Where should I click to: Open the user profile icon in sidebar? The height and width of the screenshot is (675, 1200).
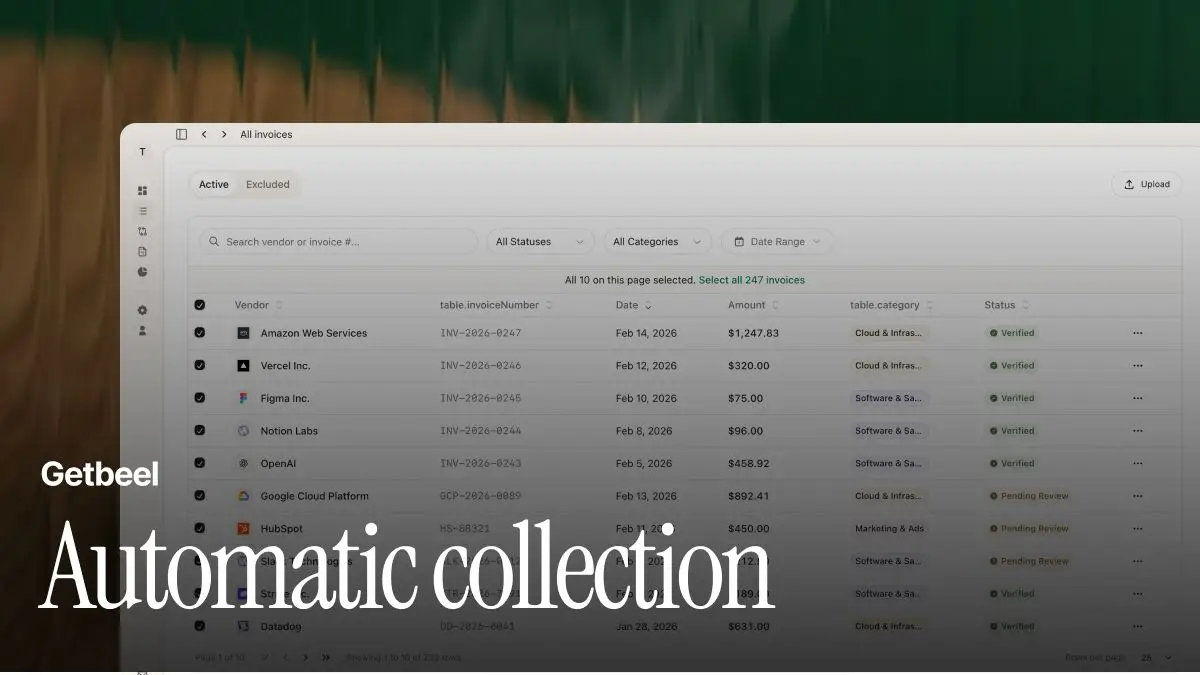point(142,330)
